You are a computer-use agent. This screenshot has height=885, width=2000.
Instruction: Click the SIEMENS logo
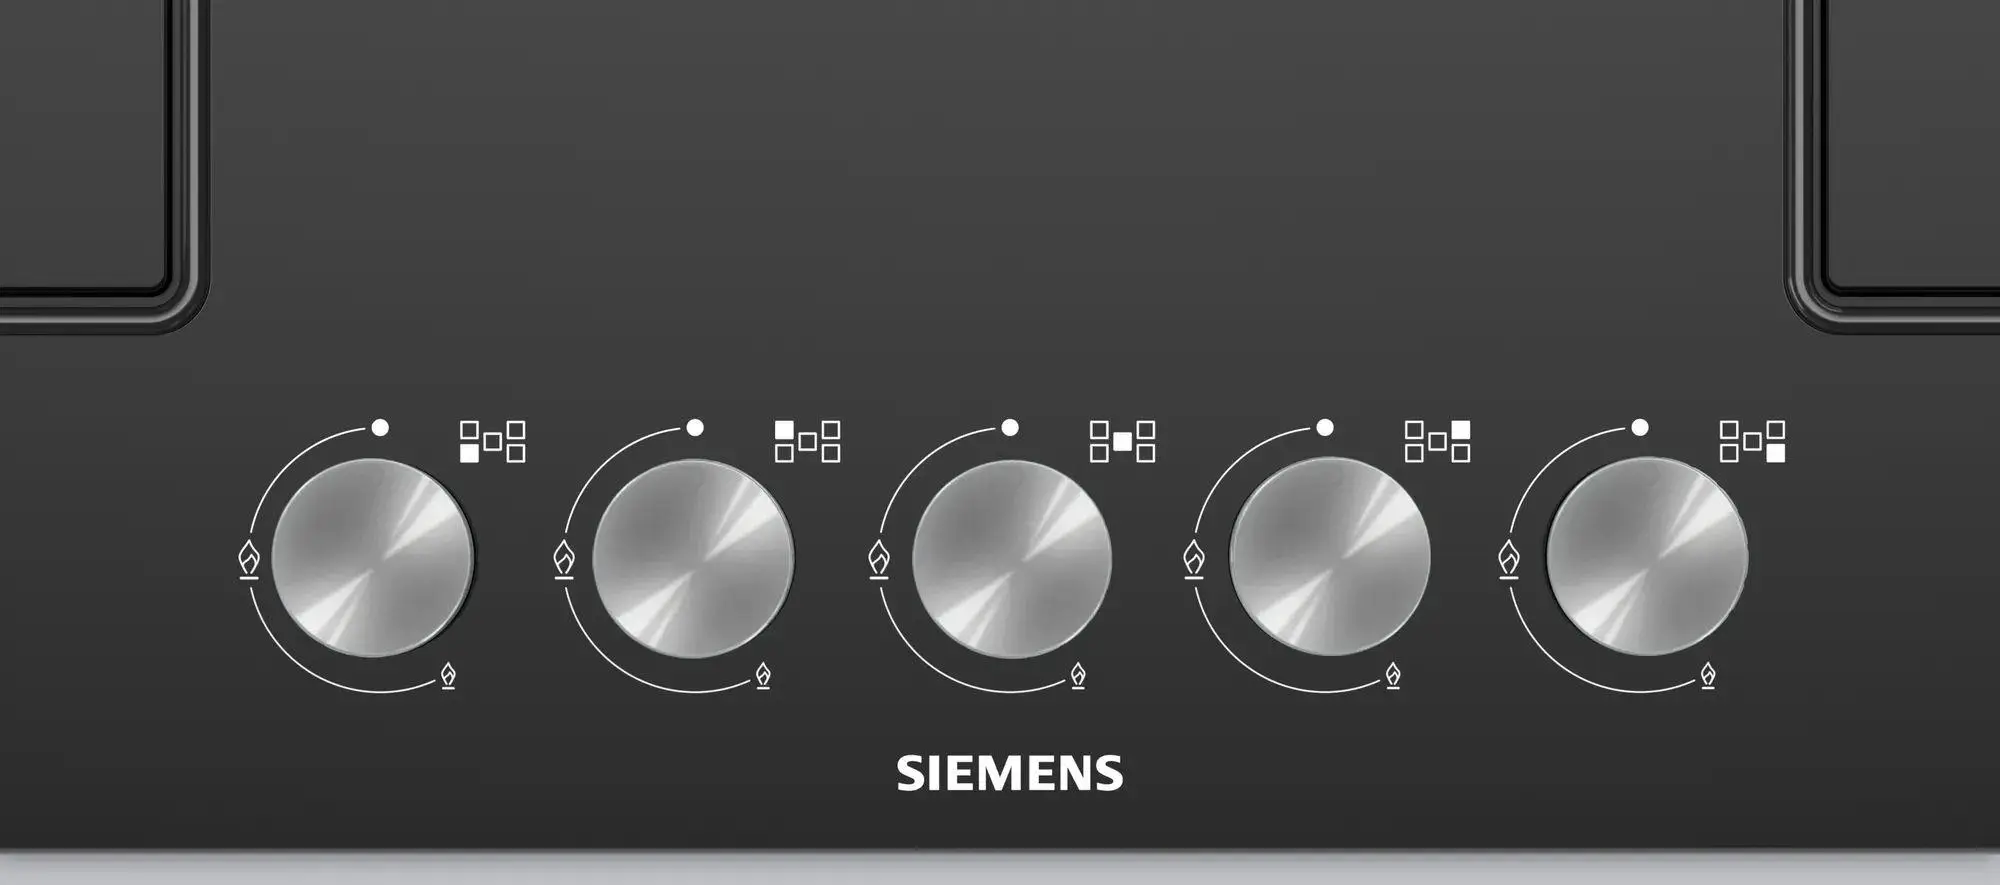pyautogui.click(x=1010, y=774)
